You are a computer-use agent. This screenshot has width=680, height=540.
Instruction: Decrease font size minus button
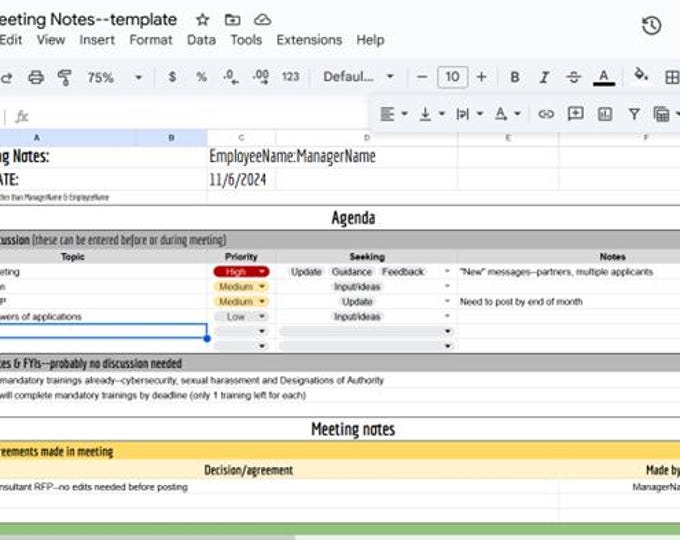(422, 77)
